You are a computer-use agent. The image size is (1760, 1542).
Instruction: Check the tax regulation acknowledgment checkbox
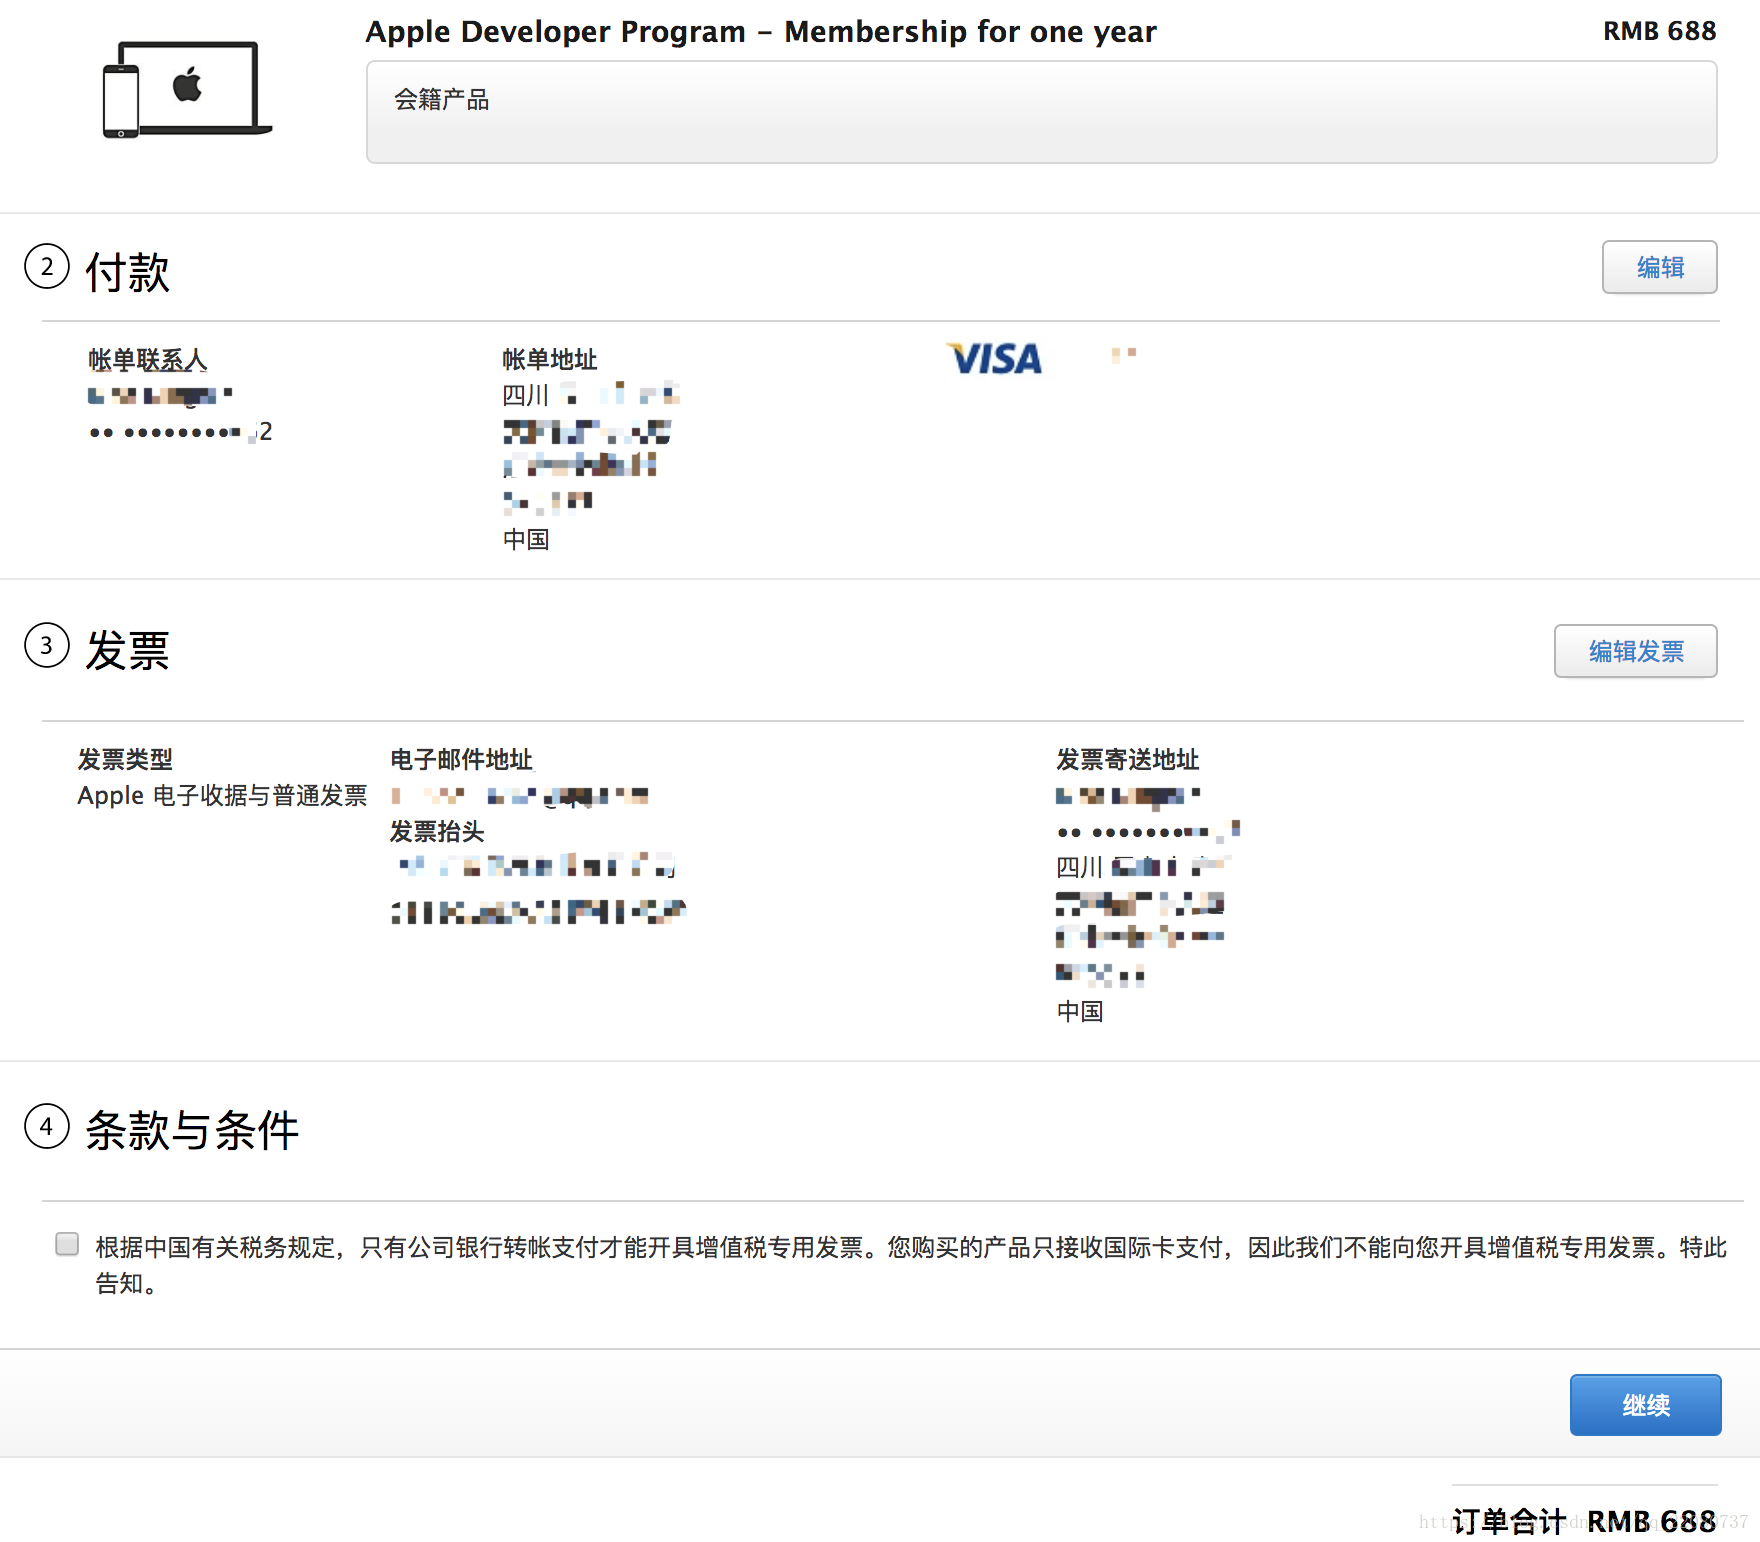coord(67,1244)
